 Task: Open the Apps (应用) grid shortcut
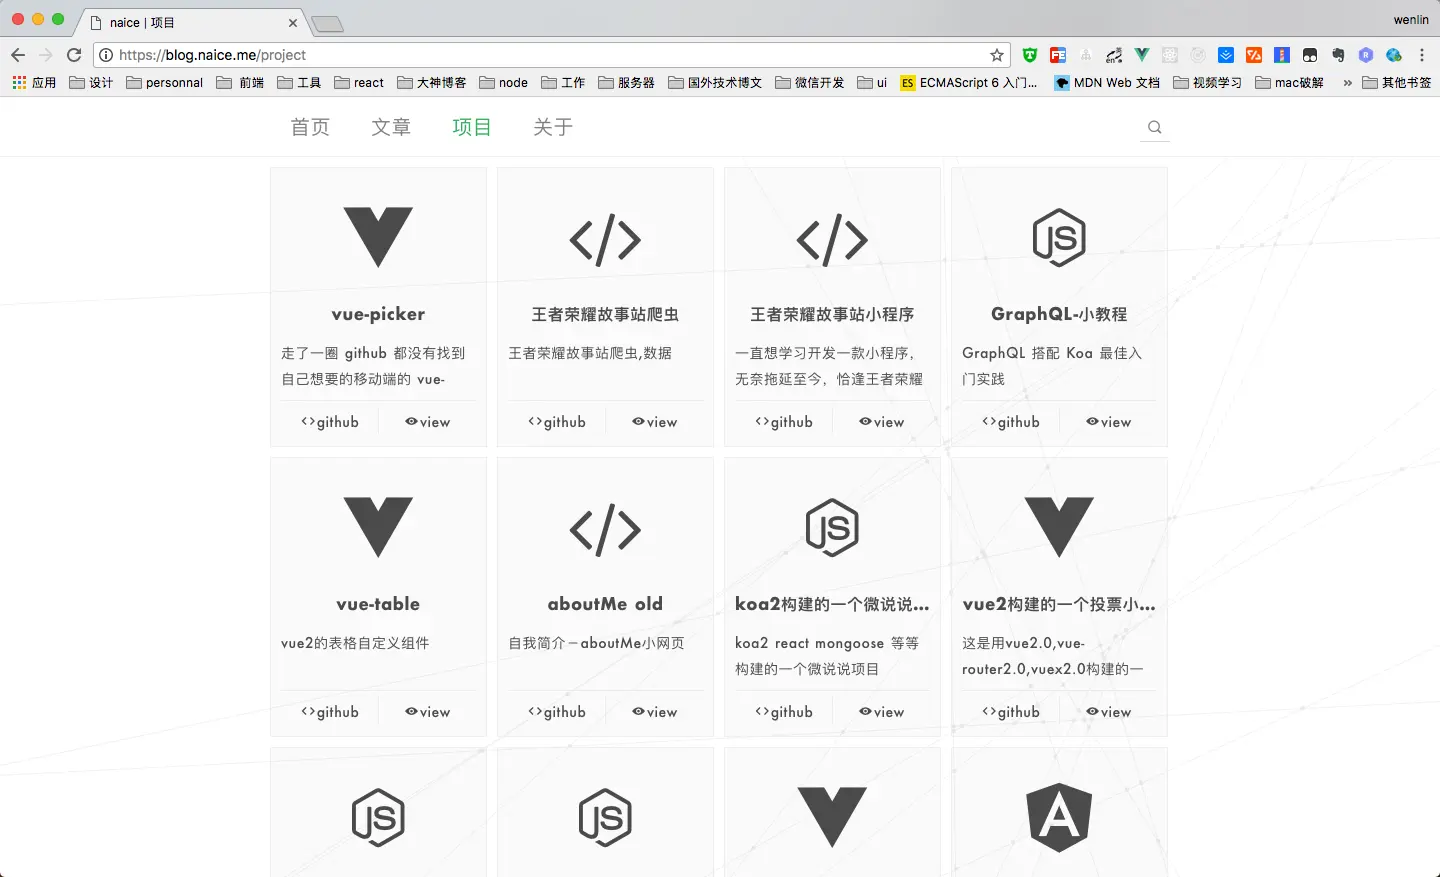[34, 83]
